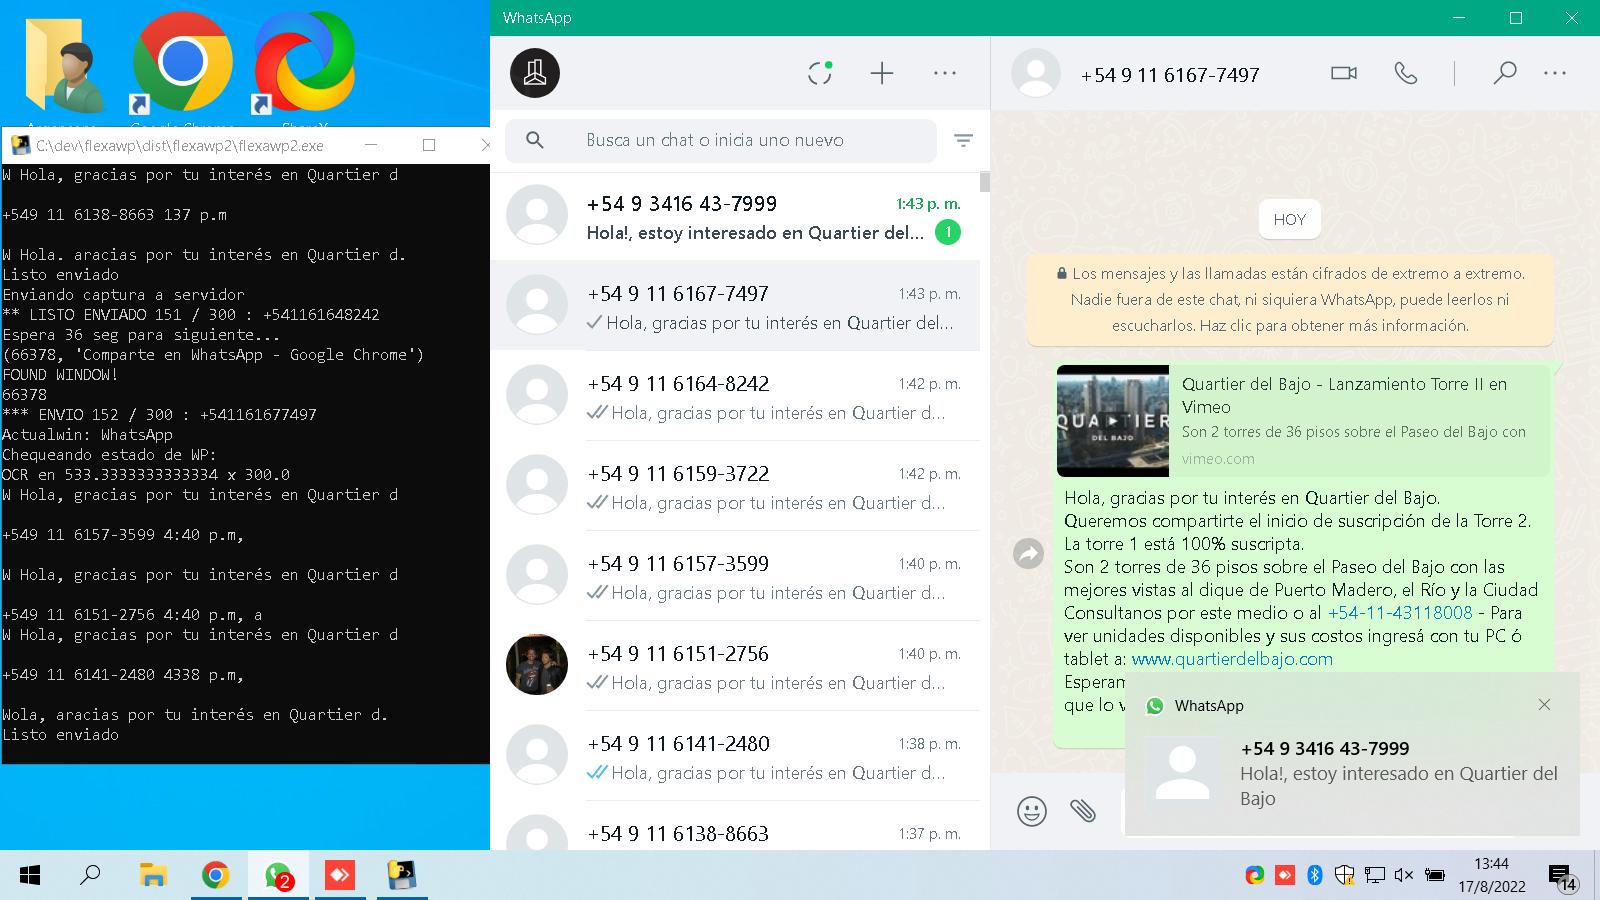Click the flexawp2.exe console title bar icon

[x=20, y=145]
